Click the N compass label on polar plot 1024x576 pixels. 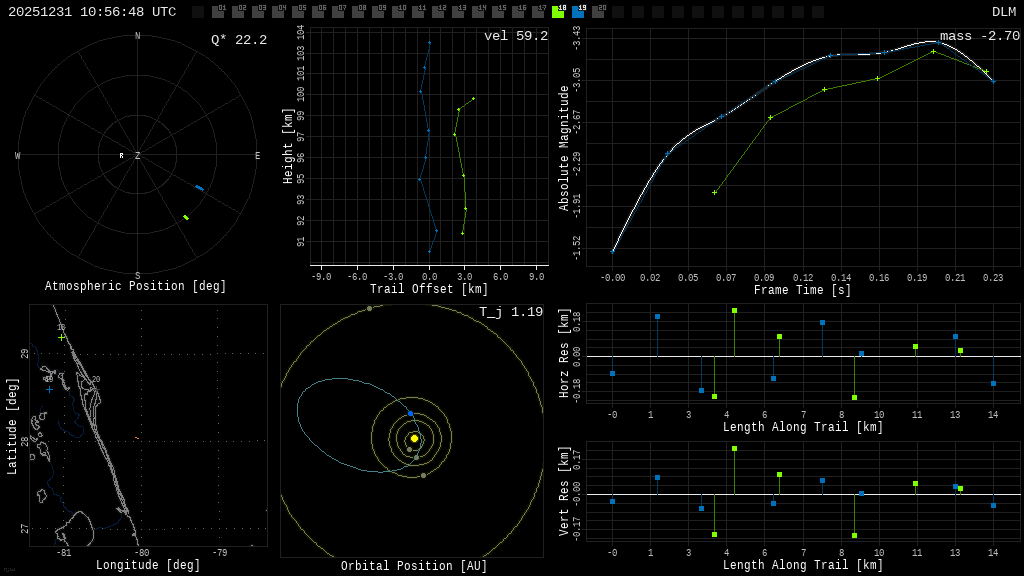click(137, 36)
